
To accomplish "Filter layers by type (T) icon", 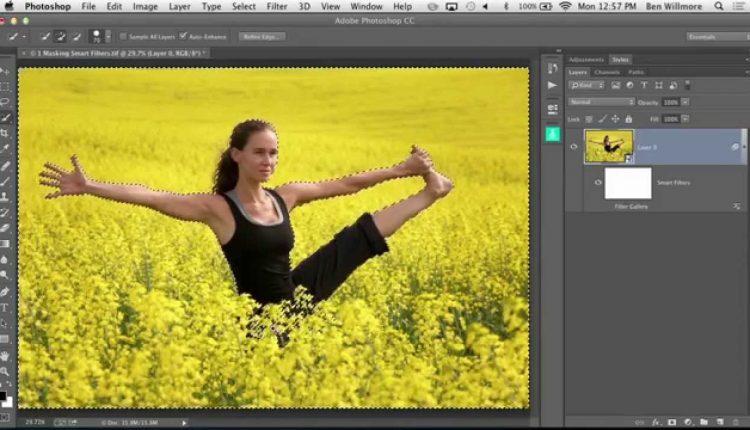I will (644, 85).
